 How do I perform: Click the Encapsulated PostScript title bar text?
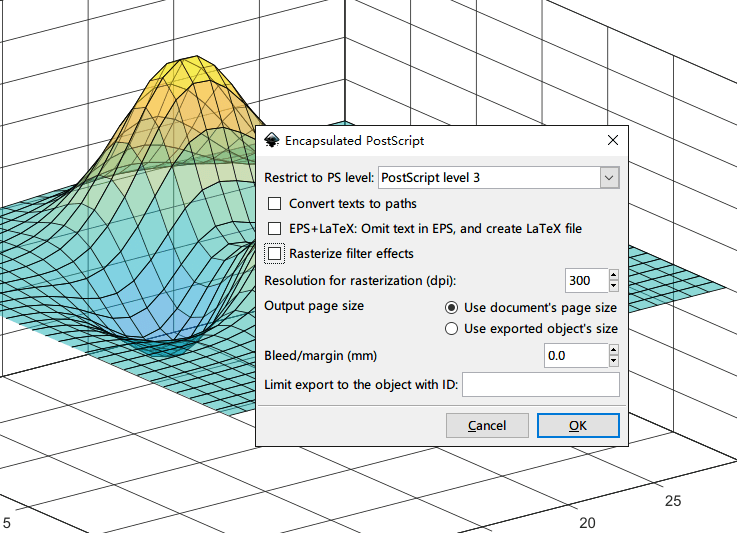coord(355,141)
